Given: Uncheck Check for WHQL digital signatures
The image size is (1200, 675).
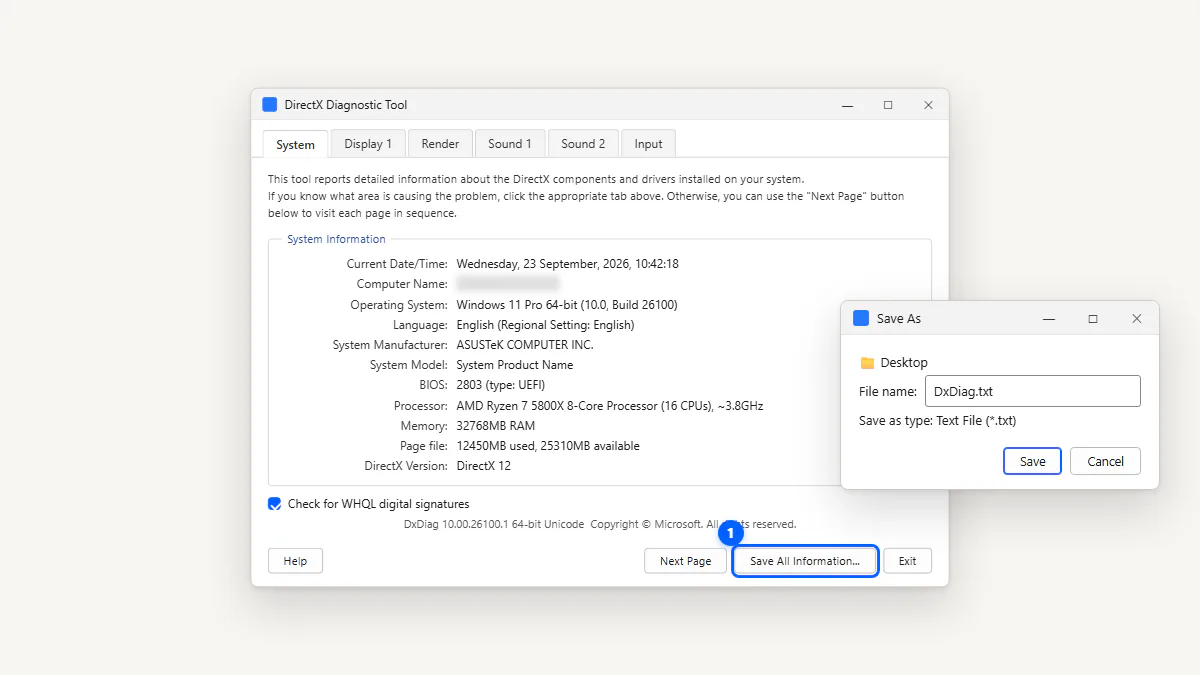Looking at the screenshot, I should tap(275, 504).
